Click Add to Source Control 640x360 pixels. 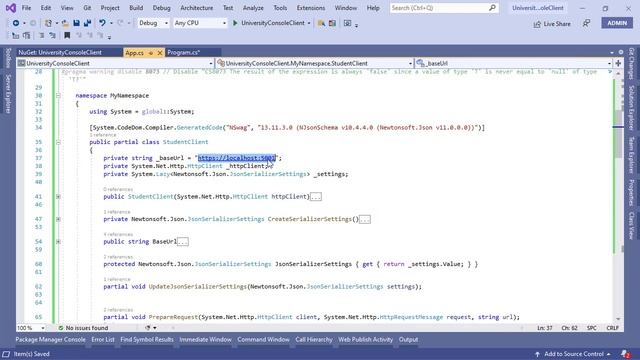pyautogui.click(x=573, y=354)
